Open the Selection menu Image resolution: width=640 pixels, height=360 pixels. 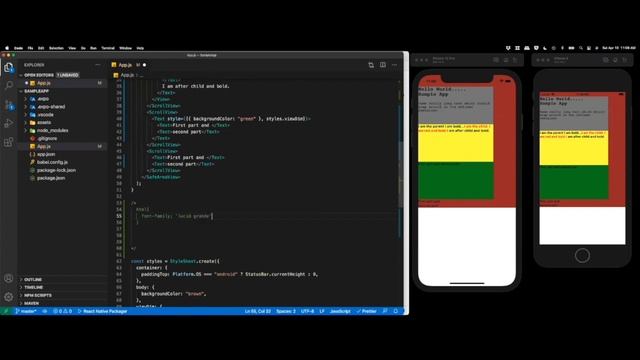(x=56, y=48)
